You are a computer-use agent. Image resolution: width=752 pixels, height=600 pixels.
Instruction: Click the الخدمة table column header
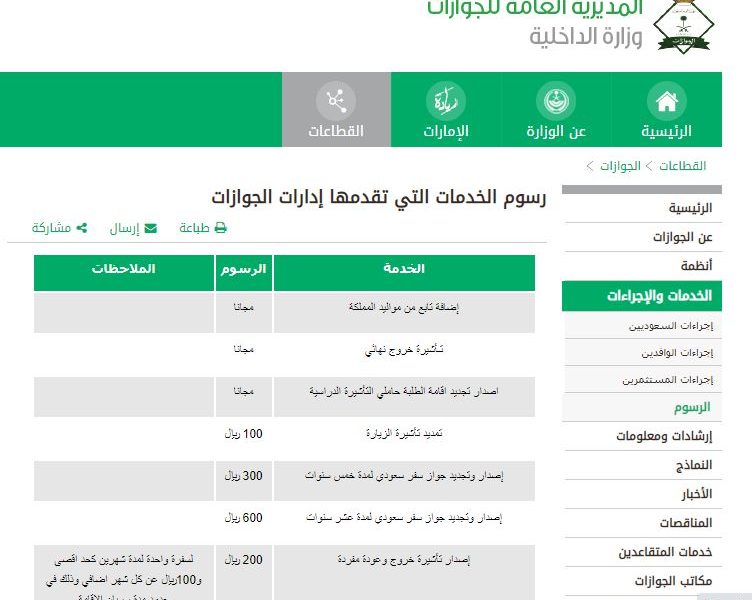(404, 273)
